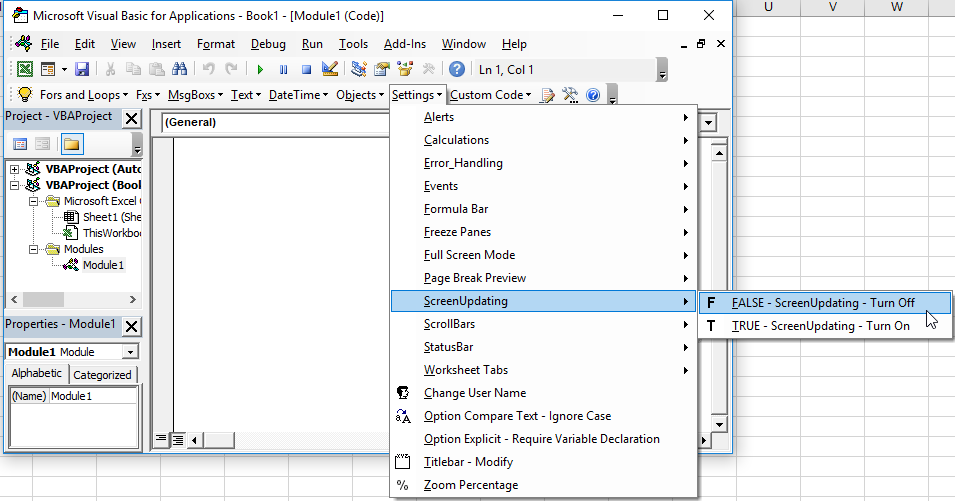Click the blue Help question mark icon
Image resolution: width=955 pixels, height=501 pixels.
pyautogui.click(x=457, y=69)
